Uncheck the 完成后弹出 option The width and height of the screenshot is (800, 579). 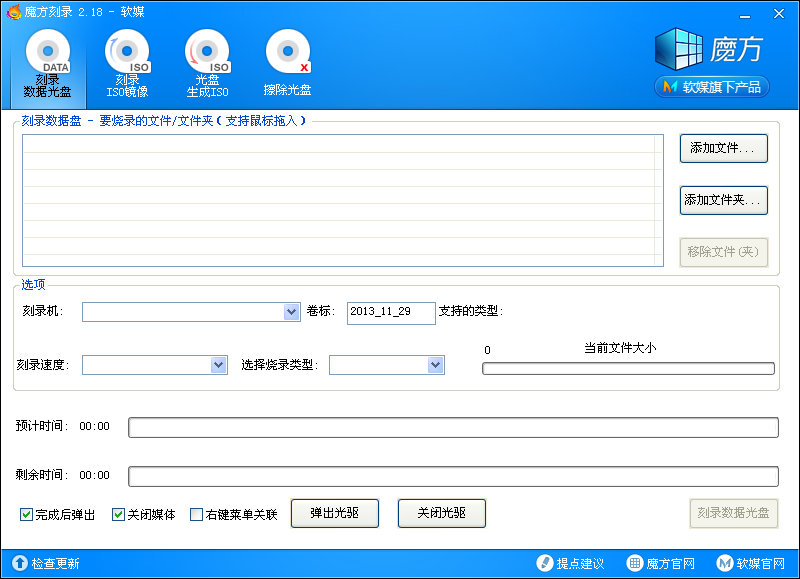pyautogui.click(x=25, y=514)
